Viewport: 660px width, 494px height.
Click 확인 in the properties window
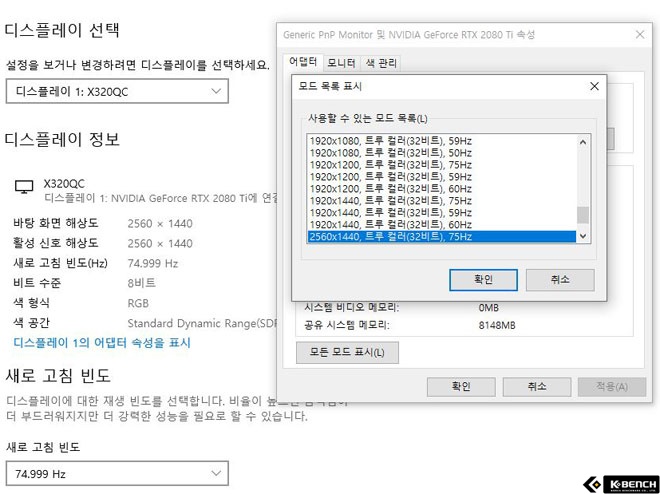[461, 387]
